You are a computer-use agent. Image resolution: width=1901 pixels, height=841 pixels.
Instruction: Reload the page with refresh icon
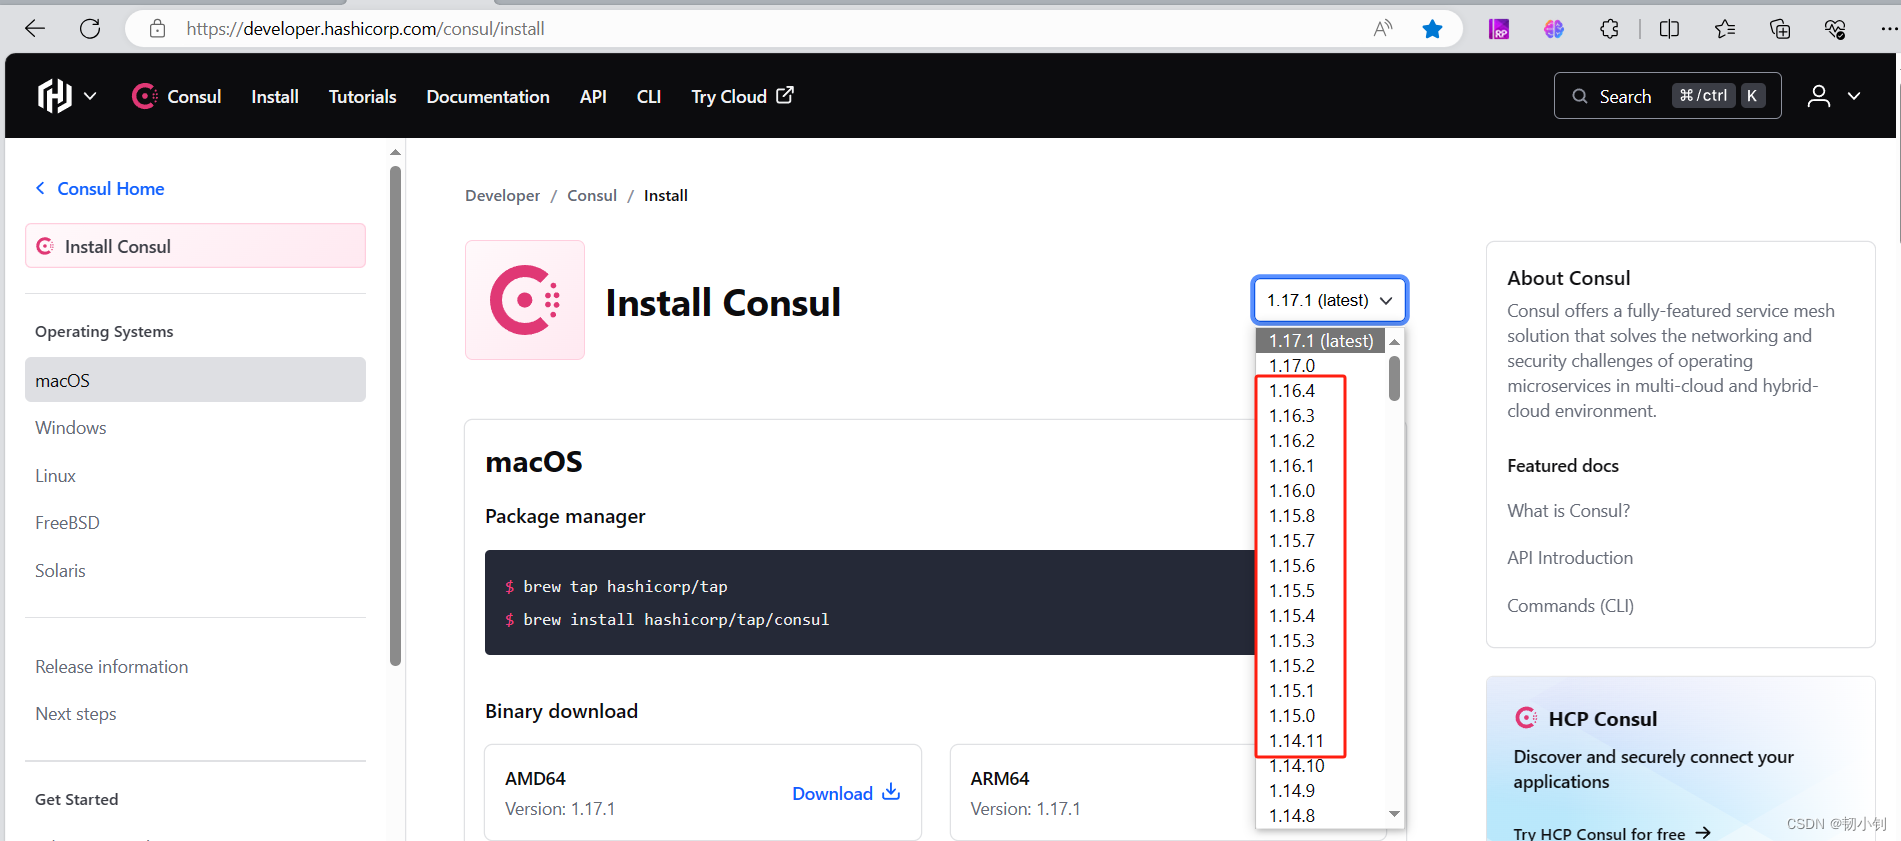90,29
